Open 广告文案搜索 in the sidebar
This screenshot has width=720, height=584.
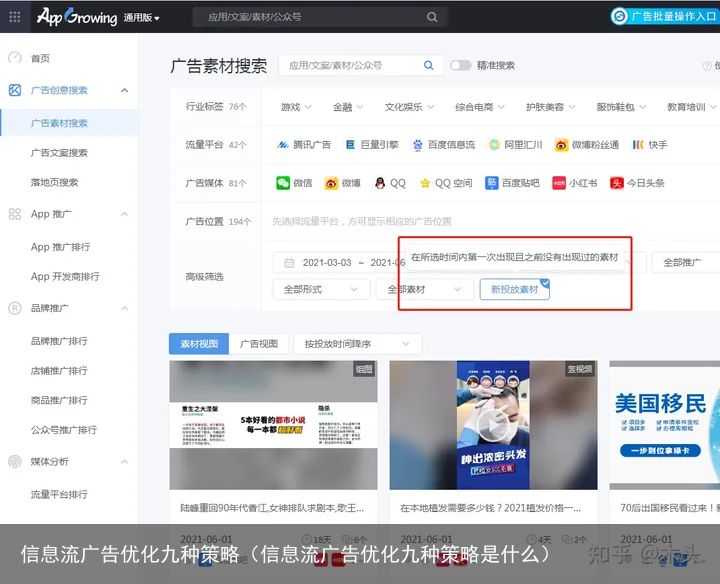[x=59, y=153]
